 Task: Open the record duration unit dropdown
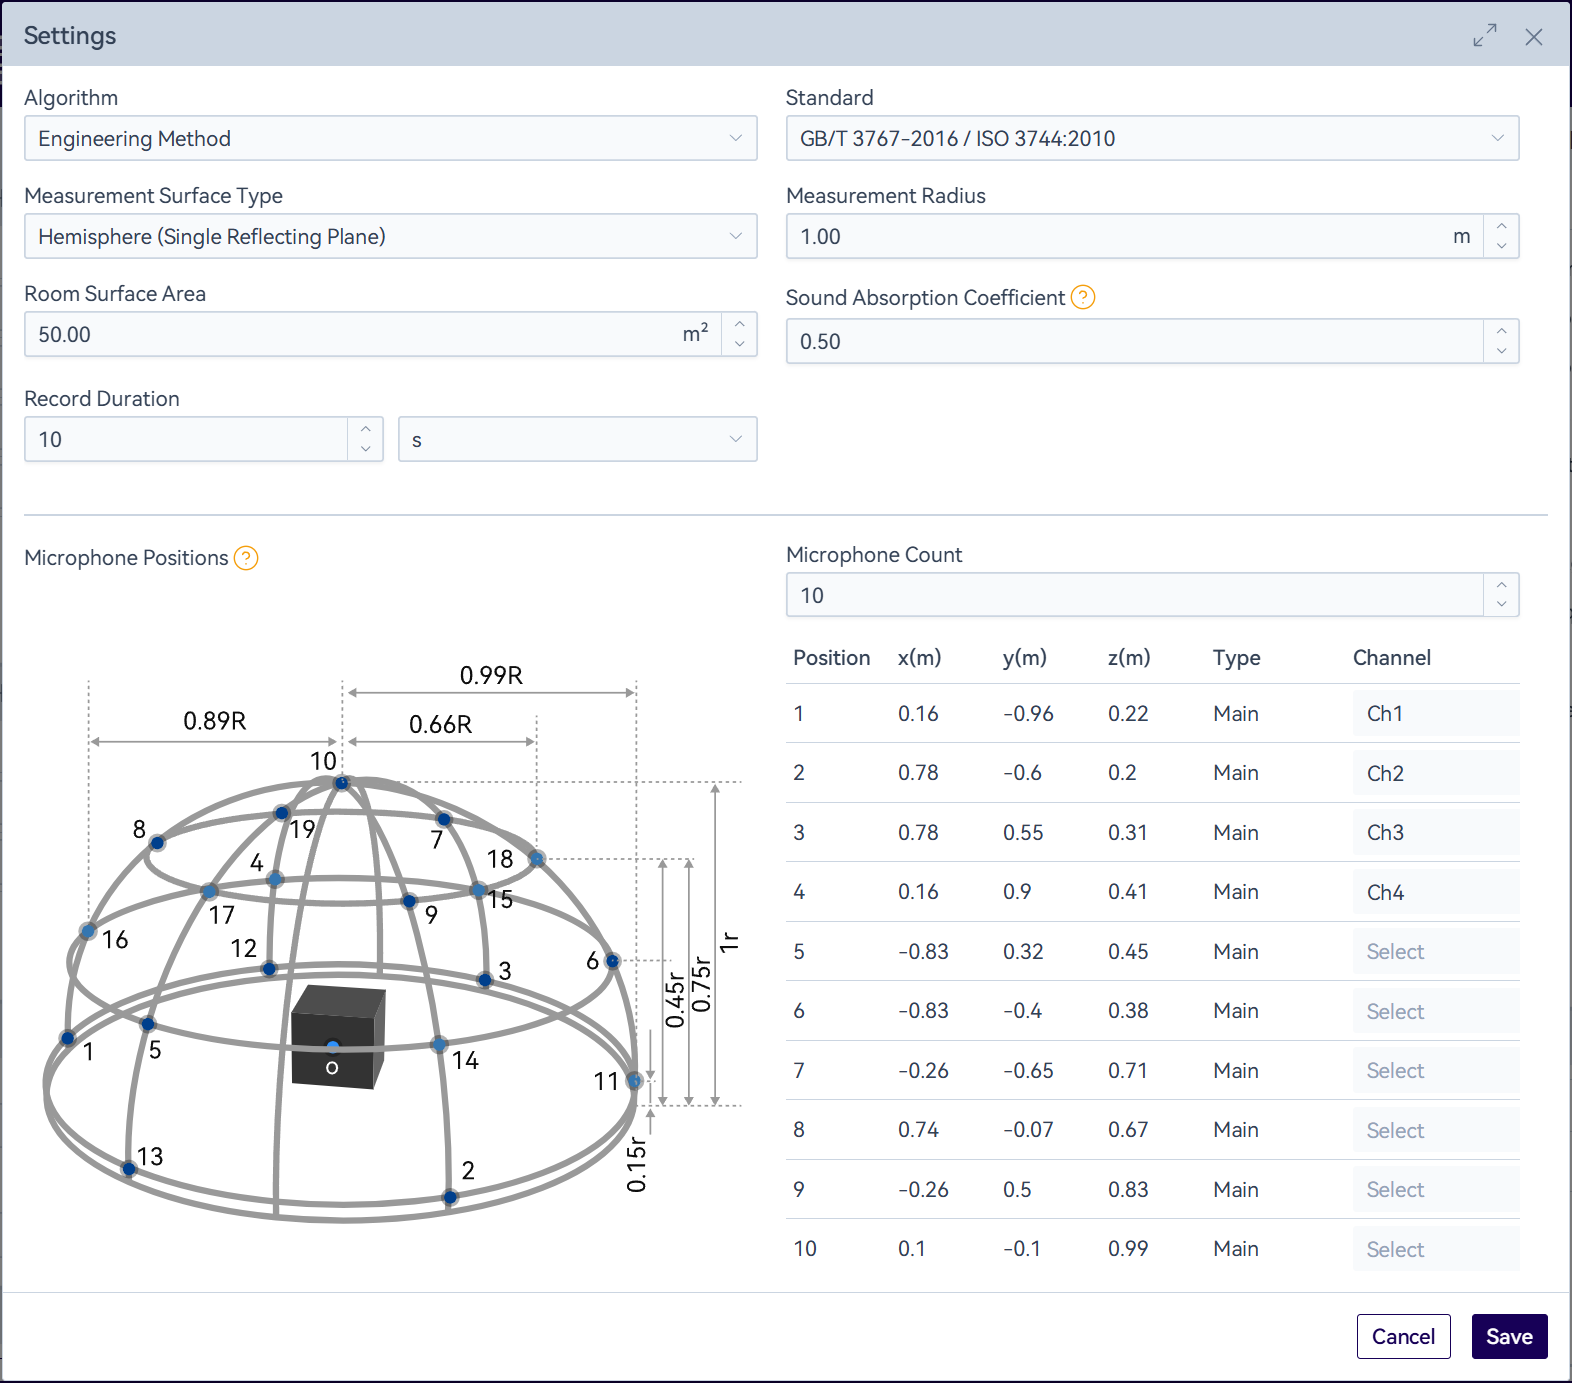pyautogui.click(x=577, y=439)
